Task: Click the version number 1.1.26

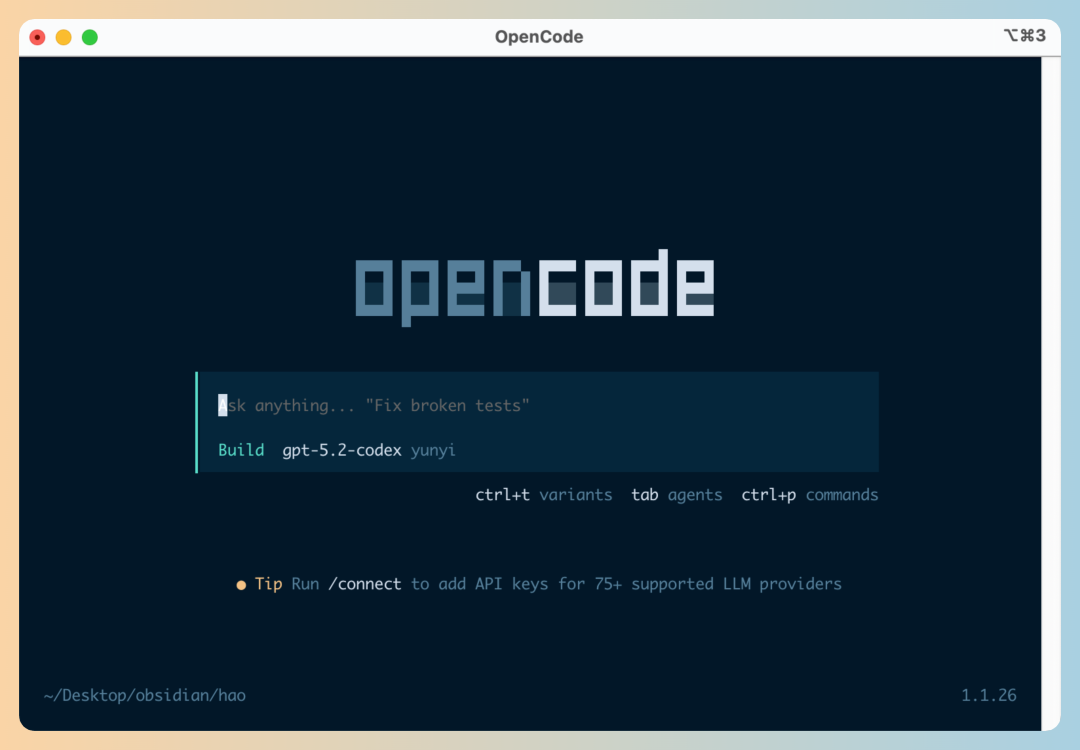Action: 988,694
